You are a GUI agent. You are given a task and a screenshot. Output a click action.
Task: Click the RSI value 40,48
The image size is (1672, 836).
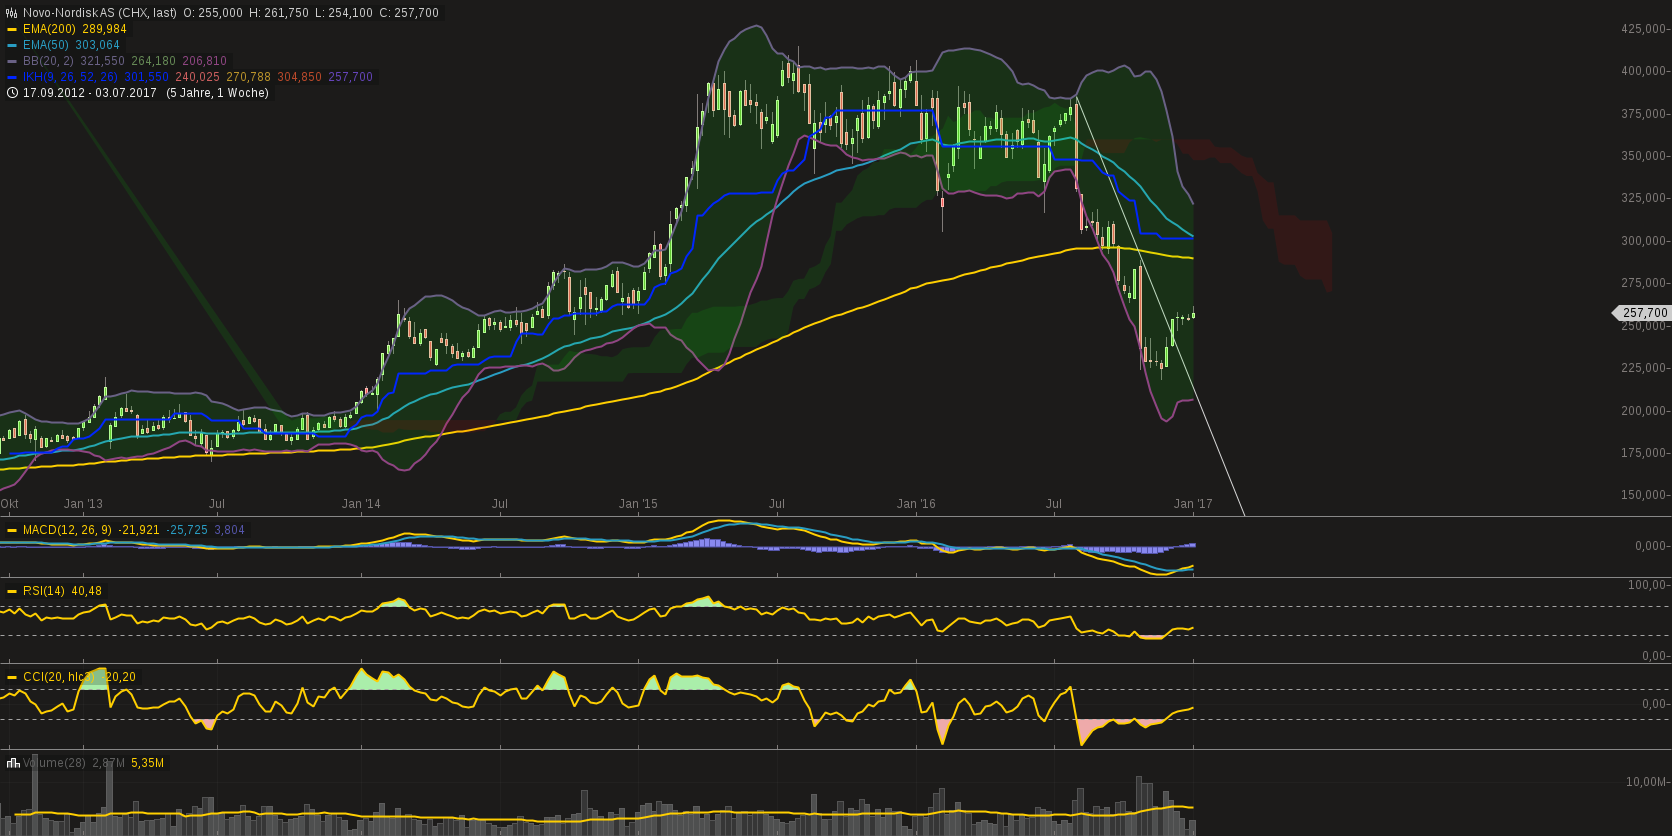87,591
